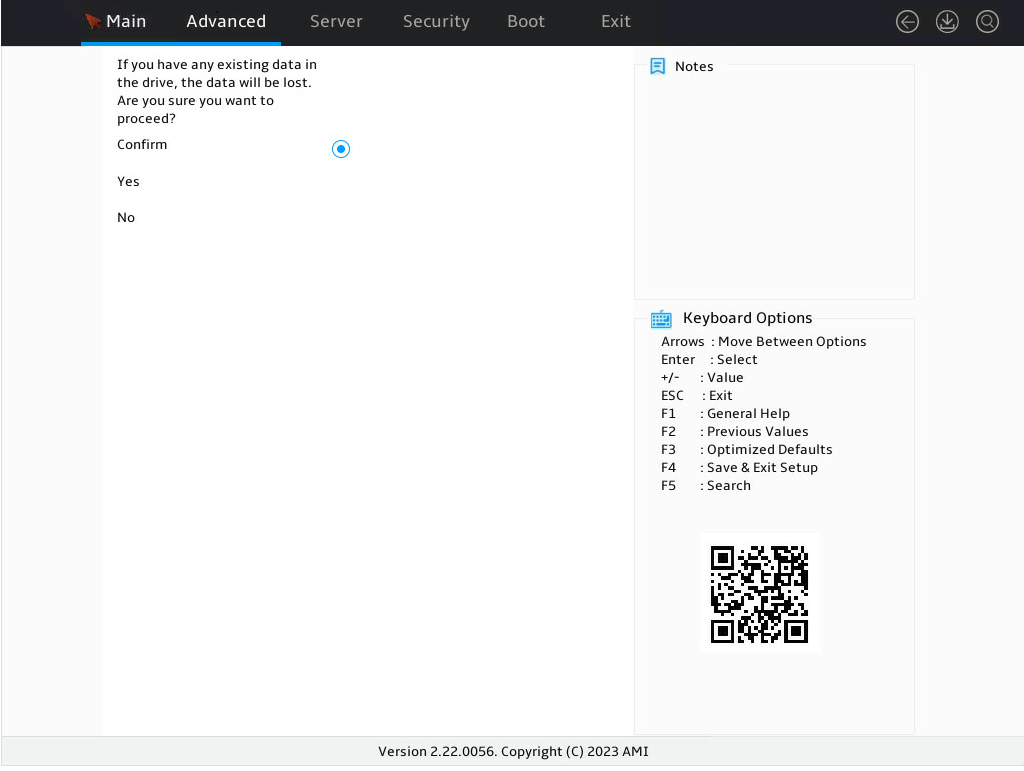Click the data loss warning text
1024x771 pixels.
point(217,91)
